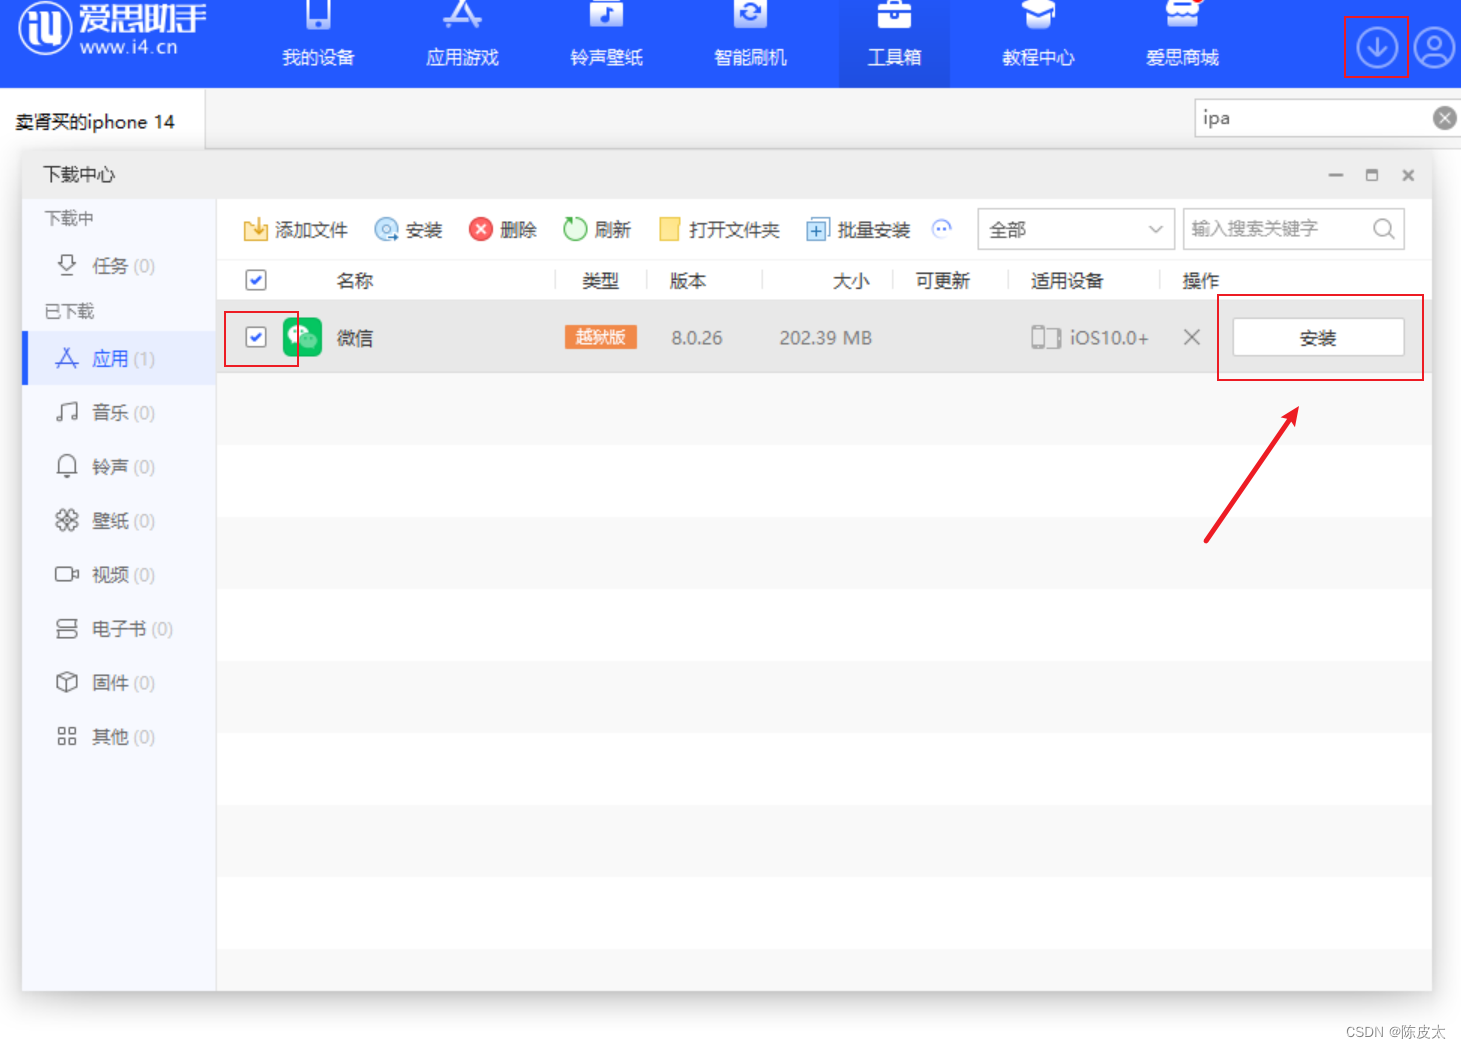
Task: Open the download center arrow icon
Action: coord(1376,47)
